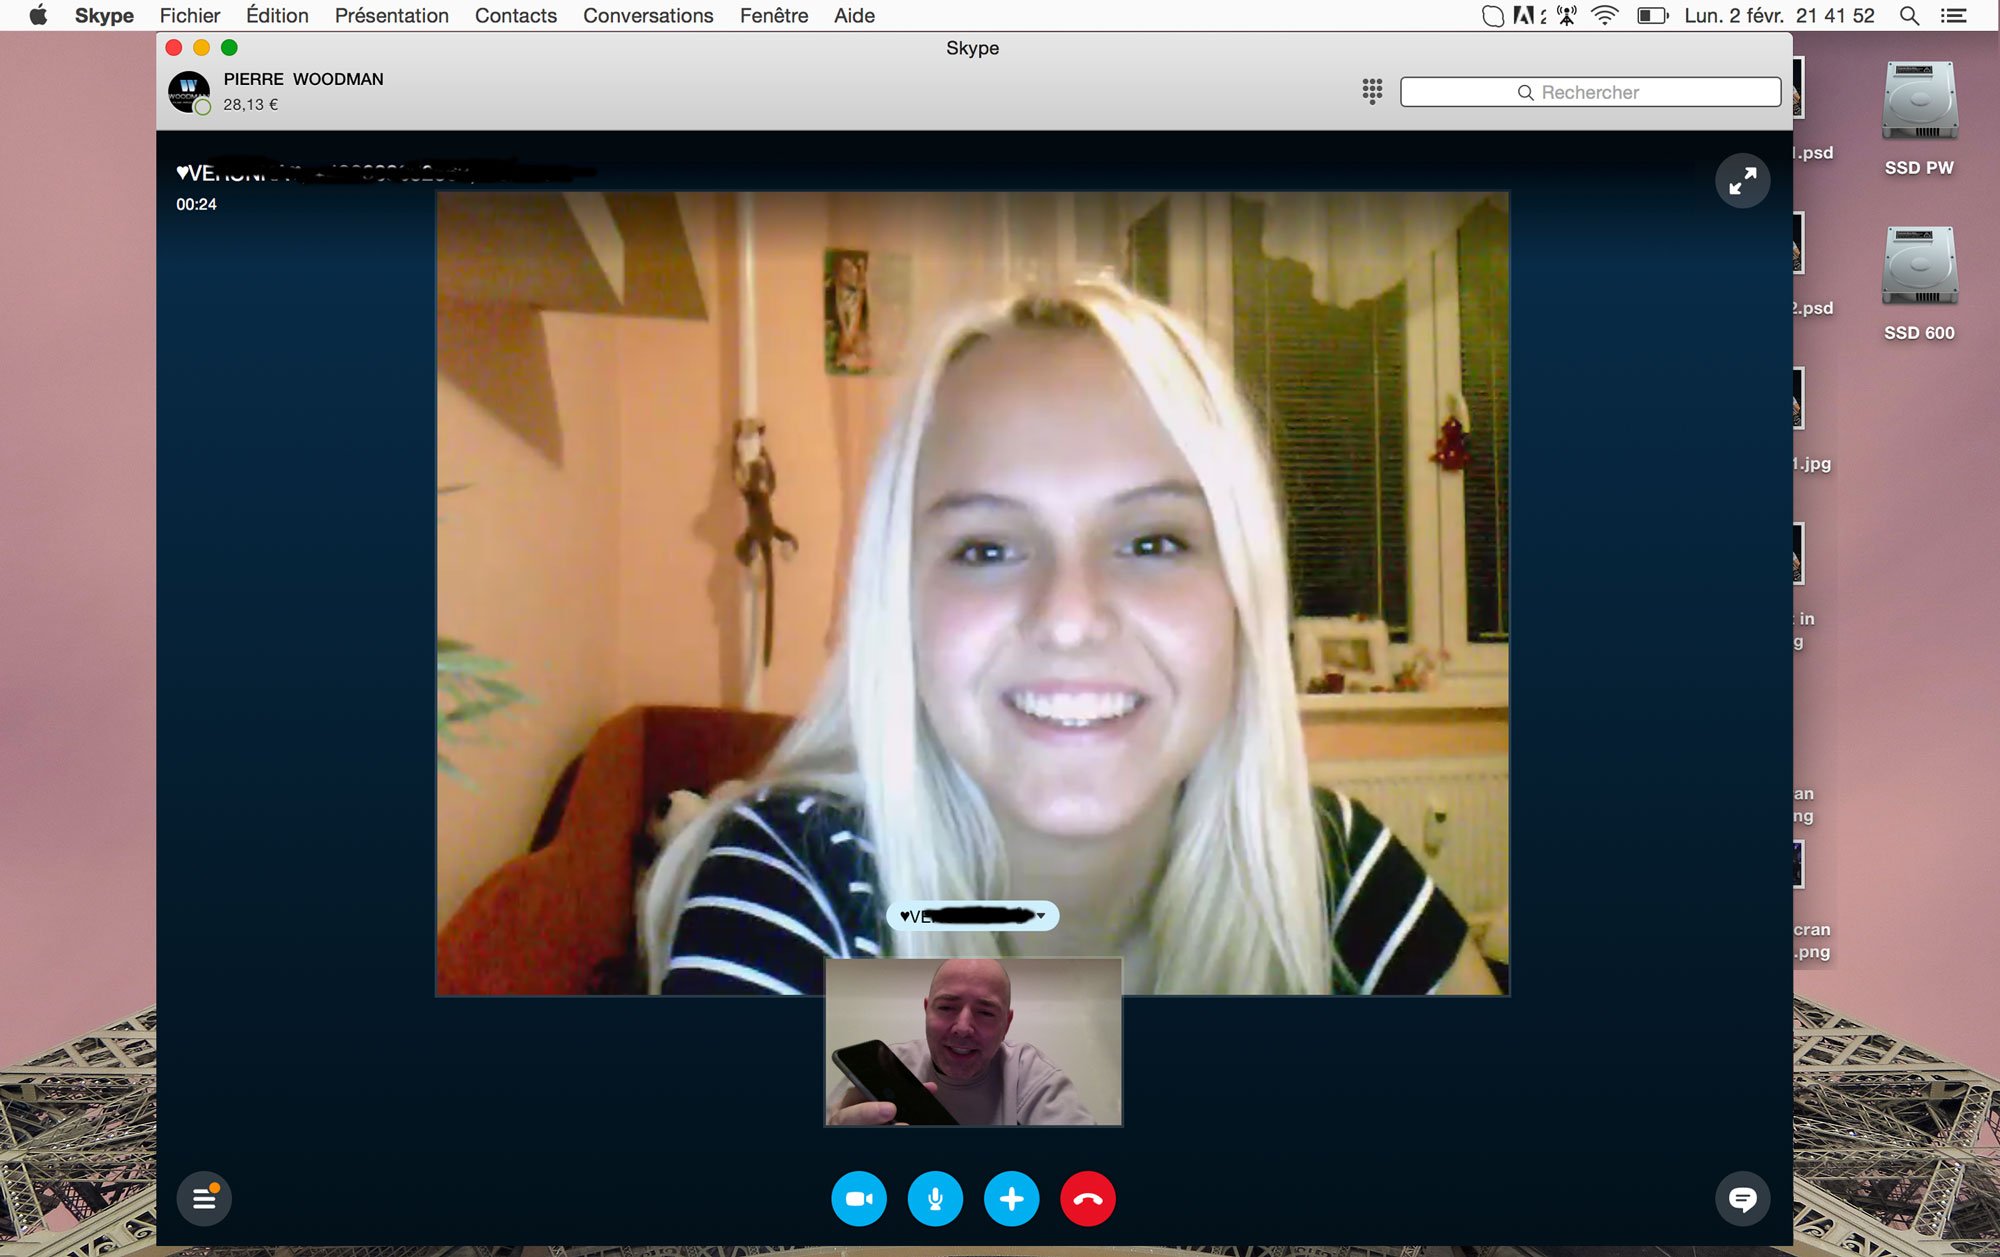
Task: Open the Fenêtre menu
Action: [773, 16]
